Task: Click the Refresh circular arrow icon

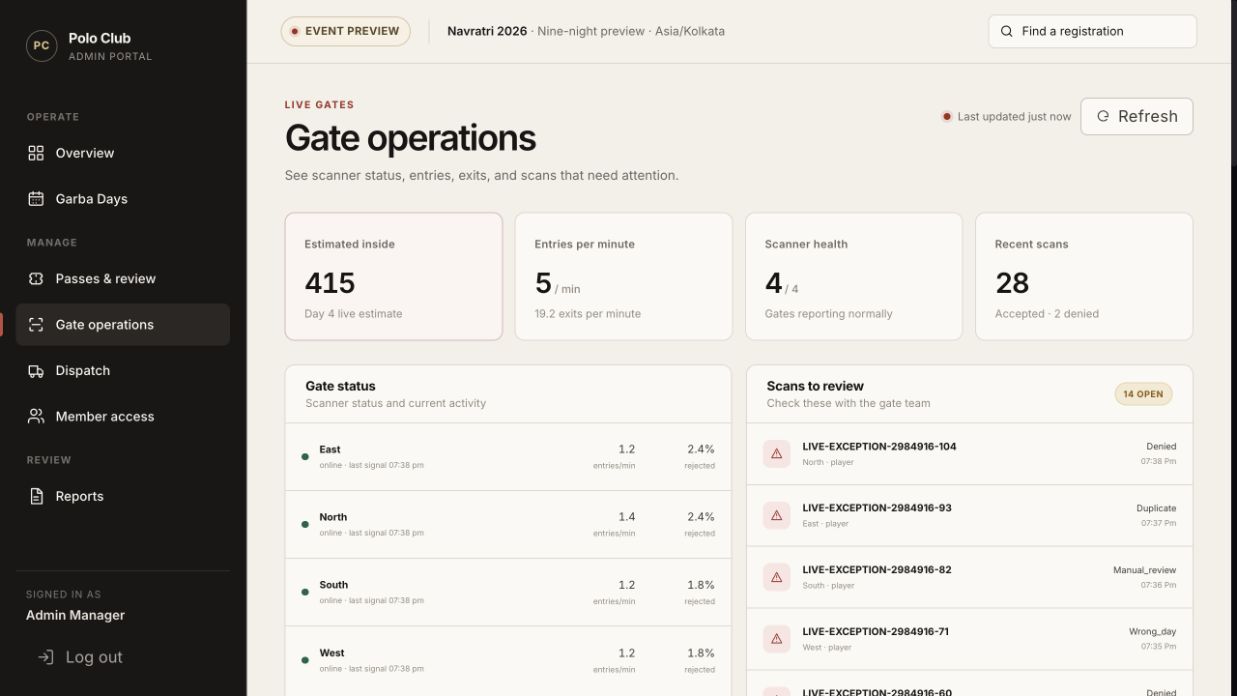Action: 1103,116
